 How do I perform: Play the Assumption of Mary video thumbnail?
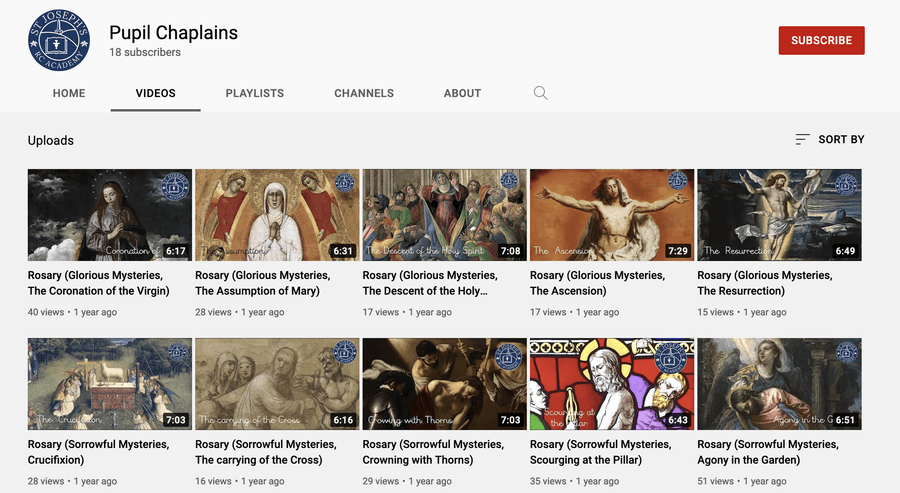(277, 215)
